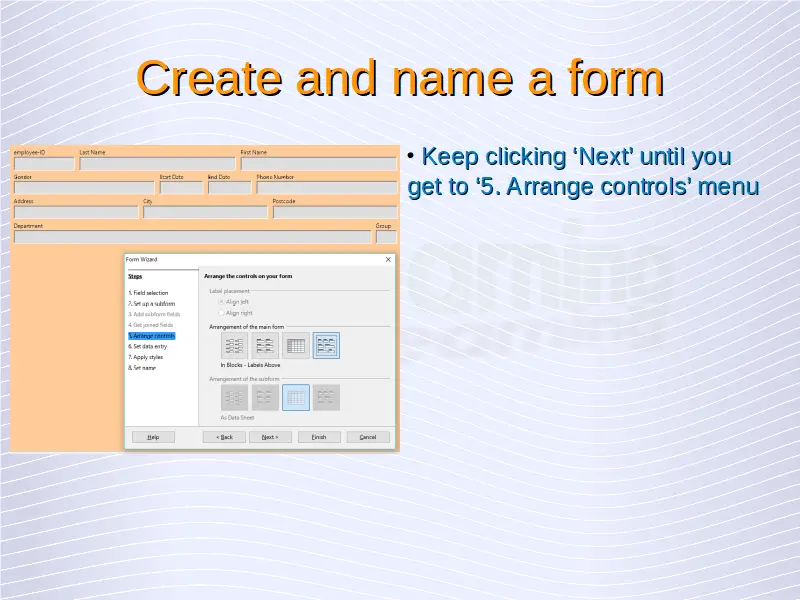Select main form As Data Sheet layout

pyautogui.click(x=296, y=345)
